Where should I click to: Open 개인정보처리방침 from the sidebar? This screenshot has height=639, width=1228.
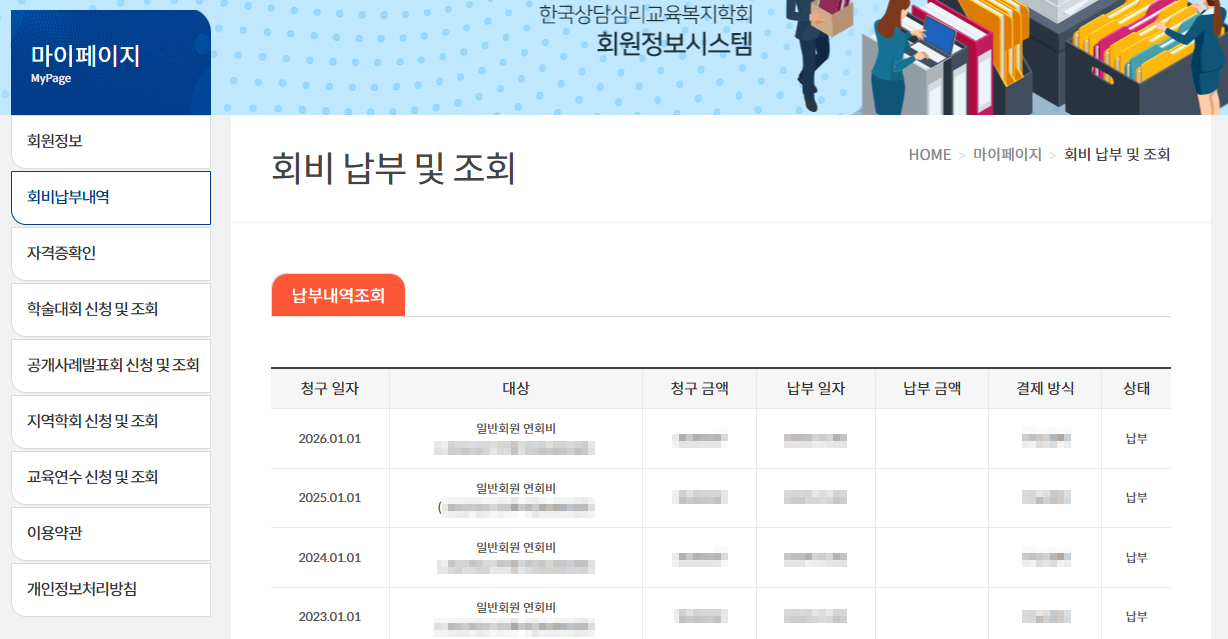(110, 589)
